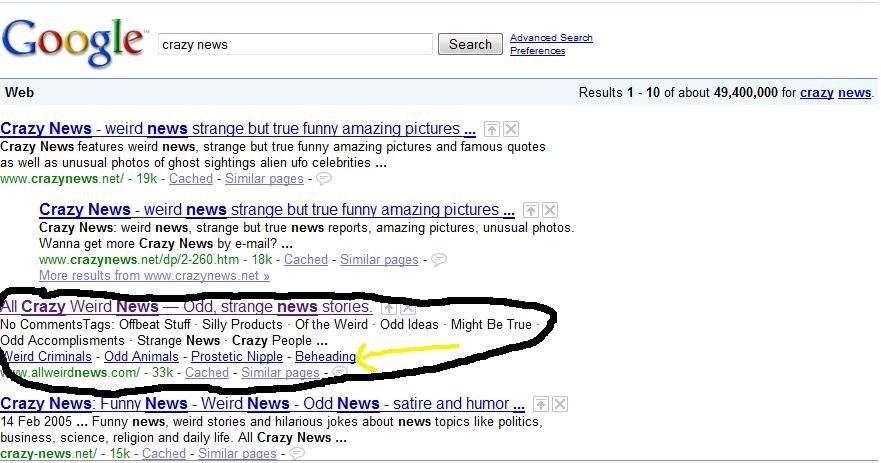This screenshot has height=463, width=881.
Task: Open search Preferences
Action: click(x=538, y=51)
